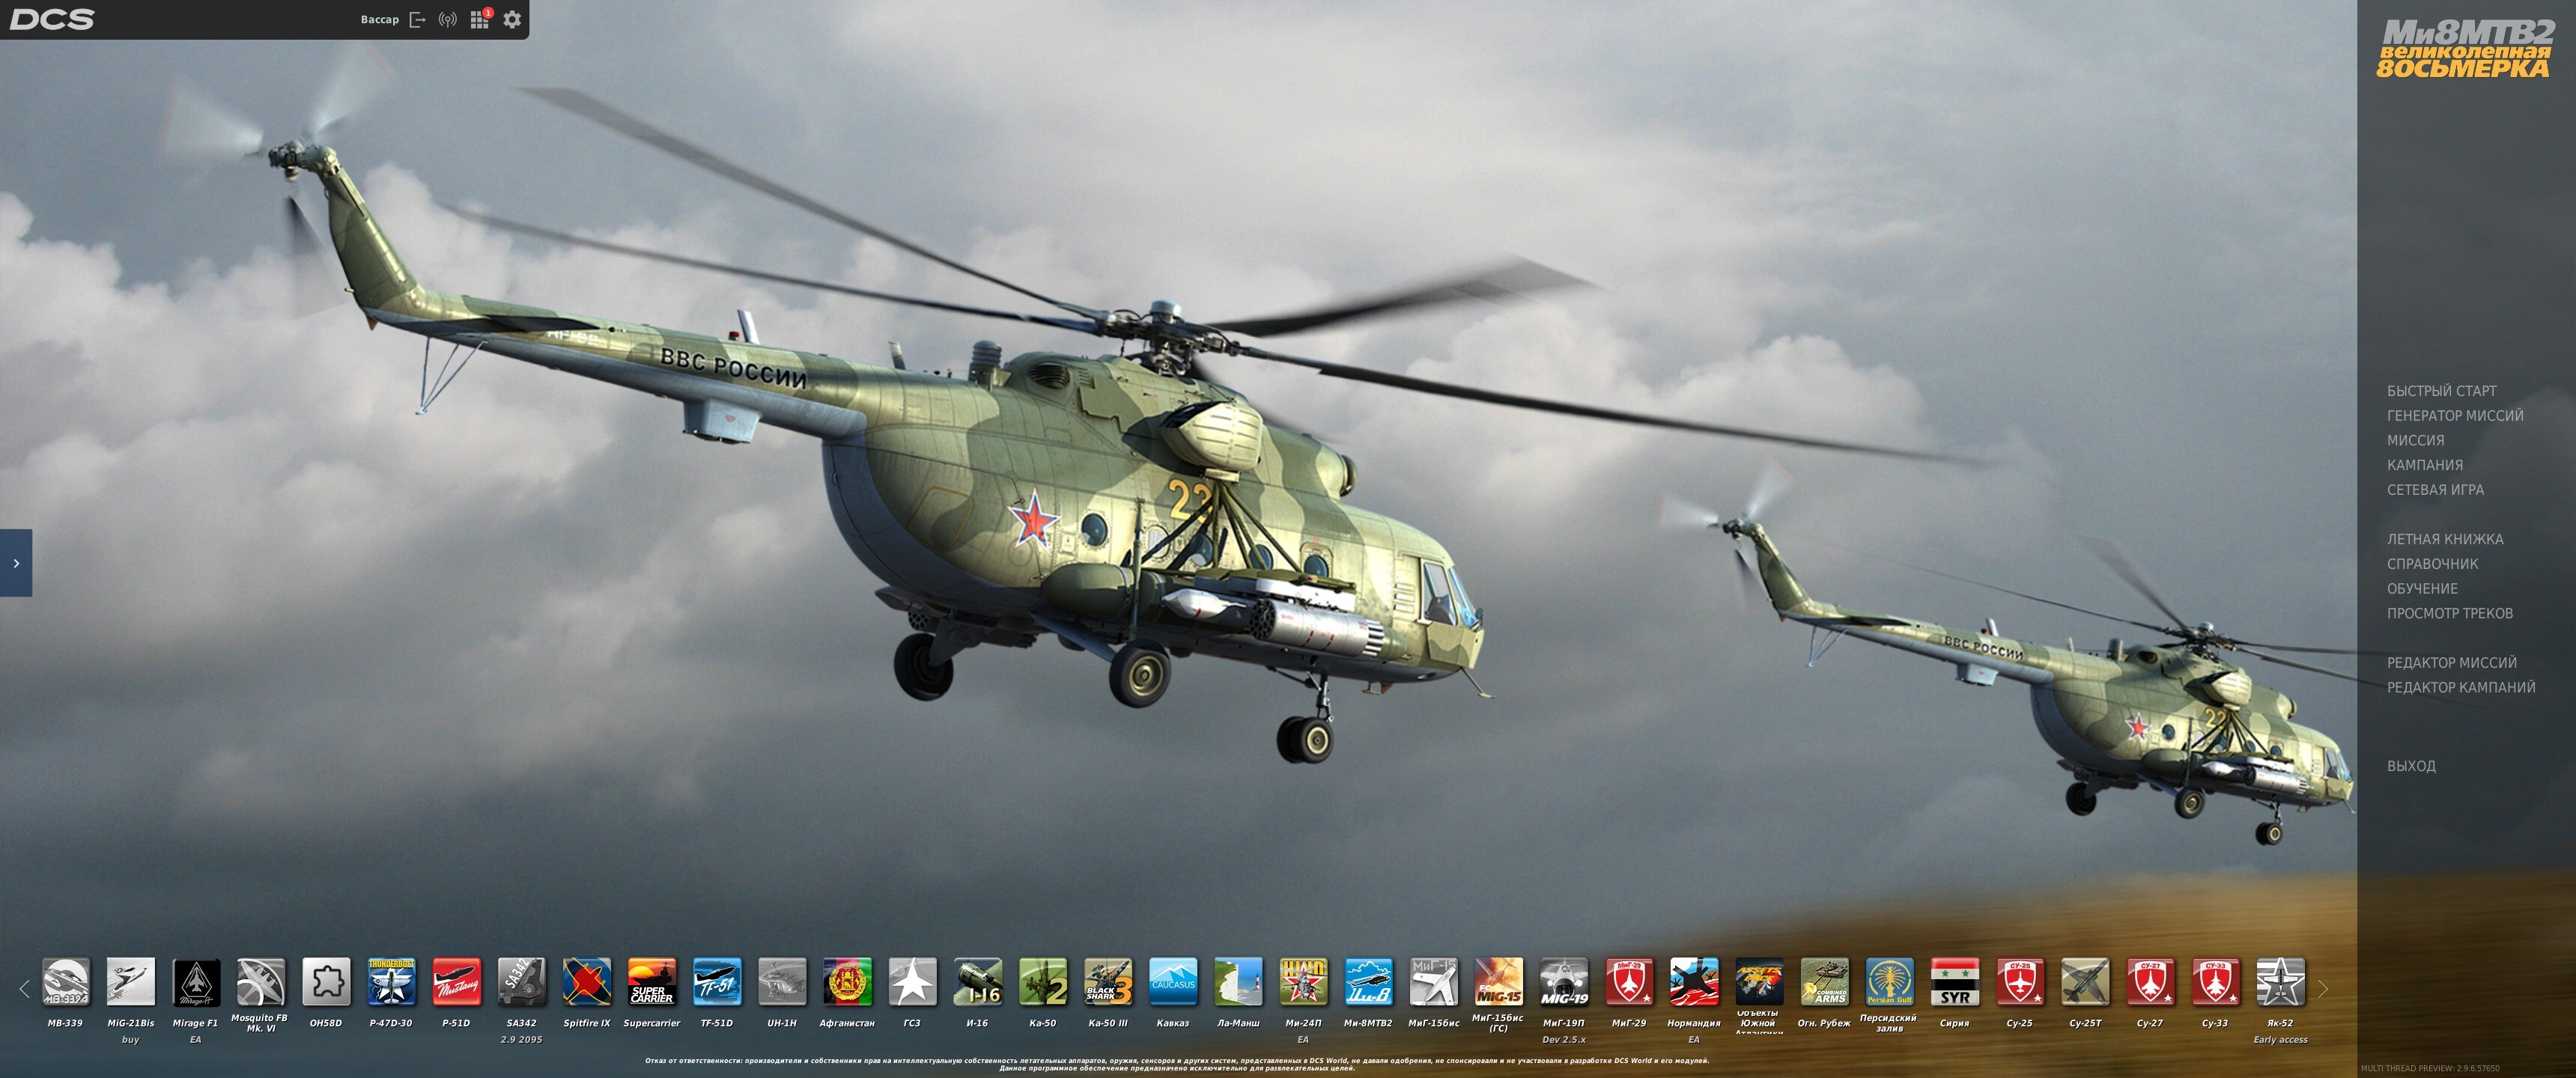2576x1078 pixels.
Task: Select the Ла-Манш map icon
Action: point(1238,981)
